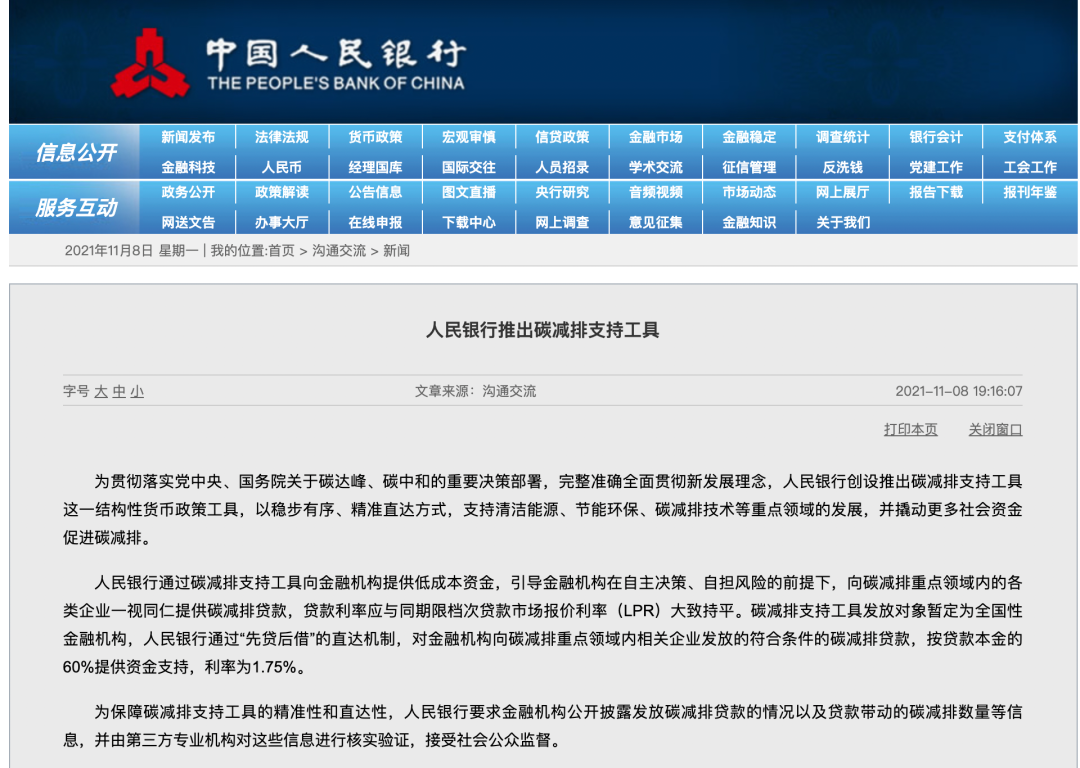The image size is (1080, 768).
Task: Click the 文章来源: 沟通交流 text
Action: [475, 391]
